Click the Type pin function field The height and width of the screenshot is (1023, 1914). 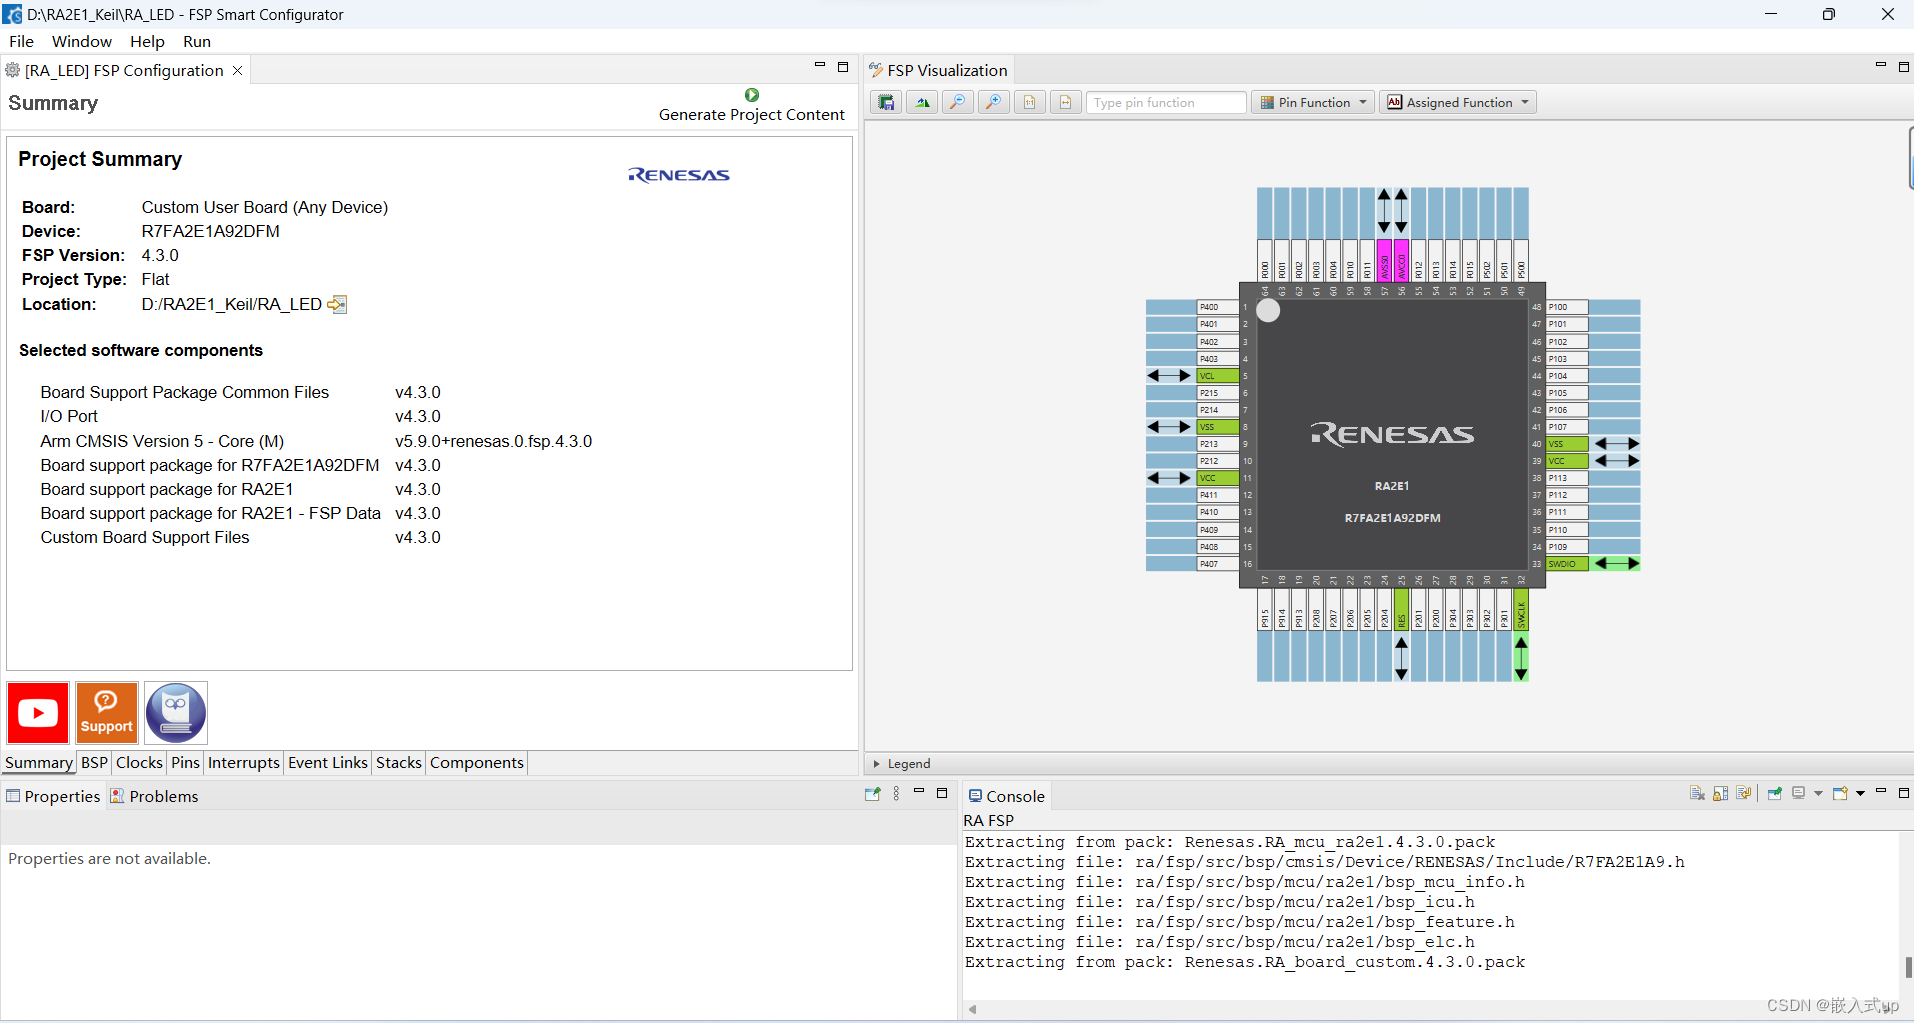1166,102
